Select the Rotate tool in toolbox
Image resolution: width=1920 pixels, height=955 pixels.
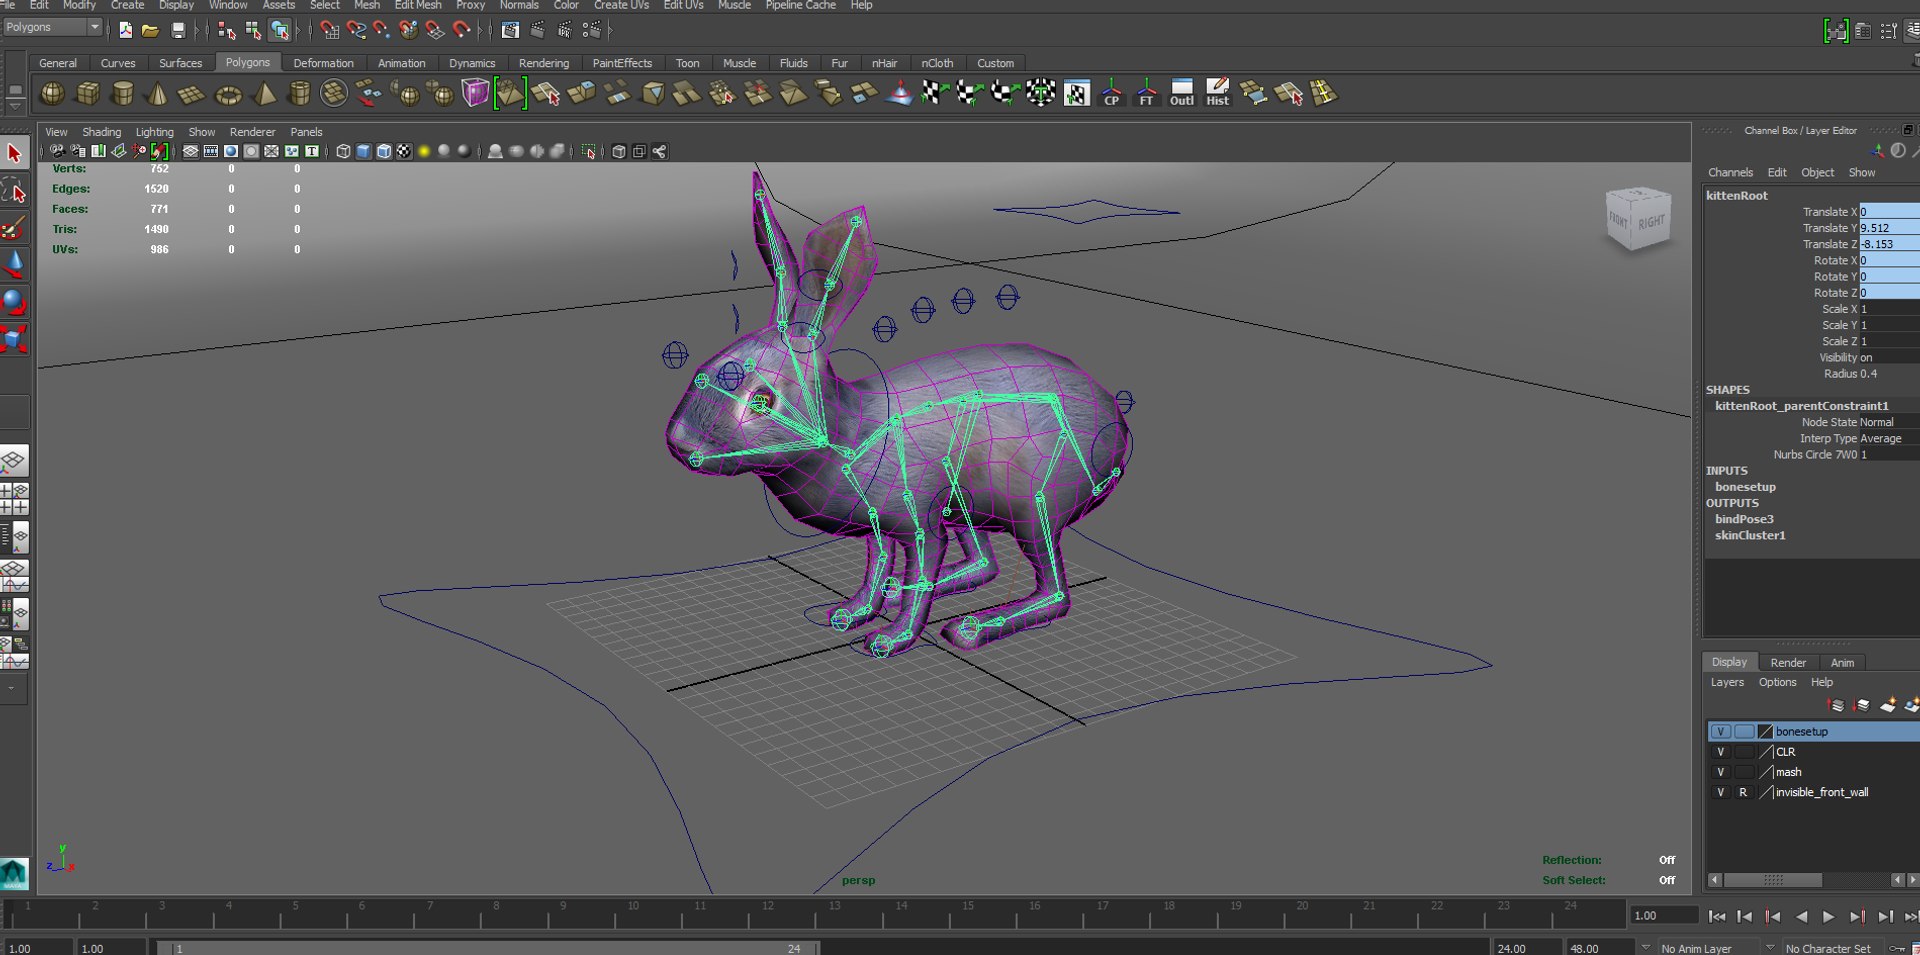point(14,301)
